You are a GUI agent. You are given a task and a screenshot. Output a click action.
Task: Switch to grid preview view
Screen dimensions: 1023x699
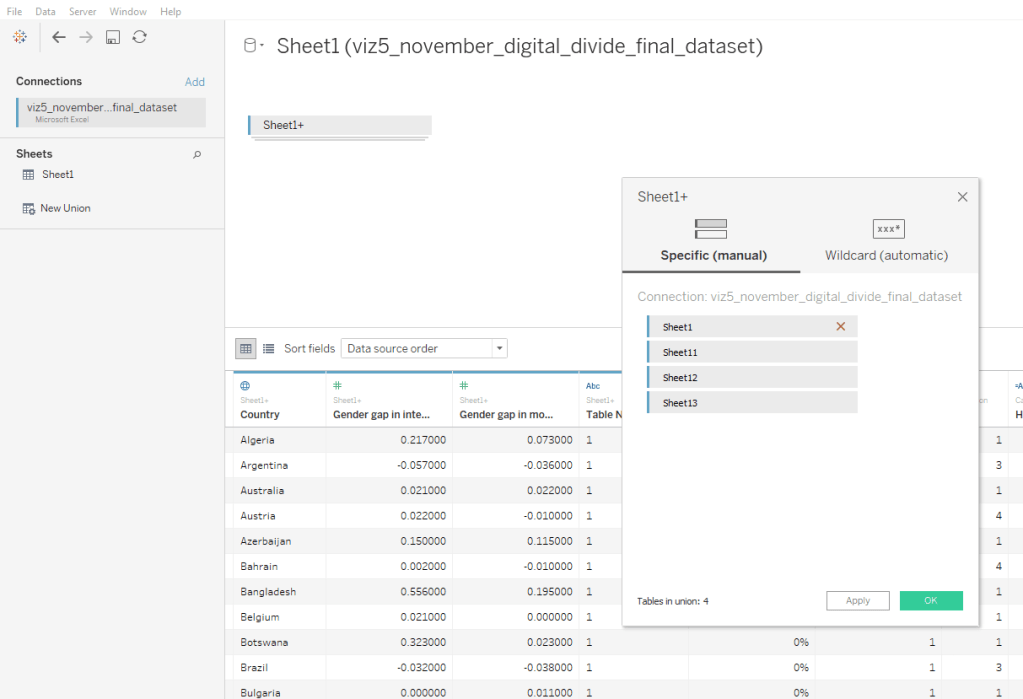[245, 349]
